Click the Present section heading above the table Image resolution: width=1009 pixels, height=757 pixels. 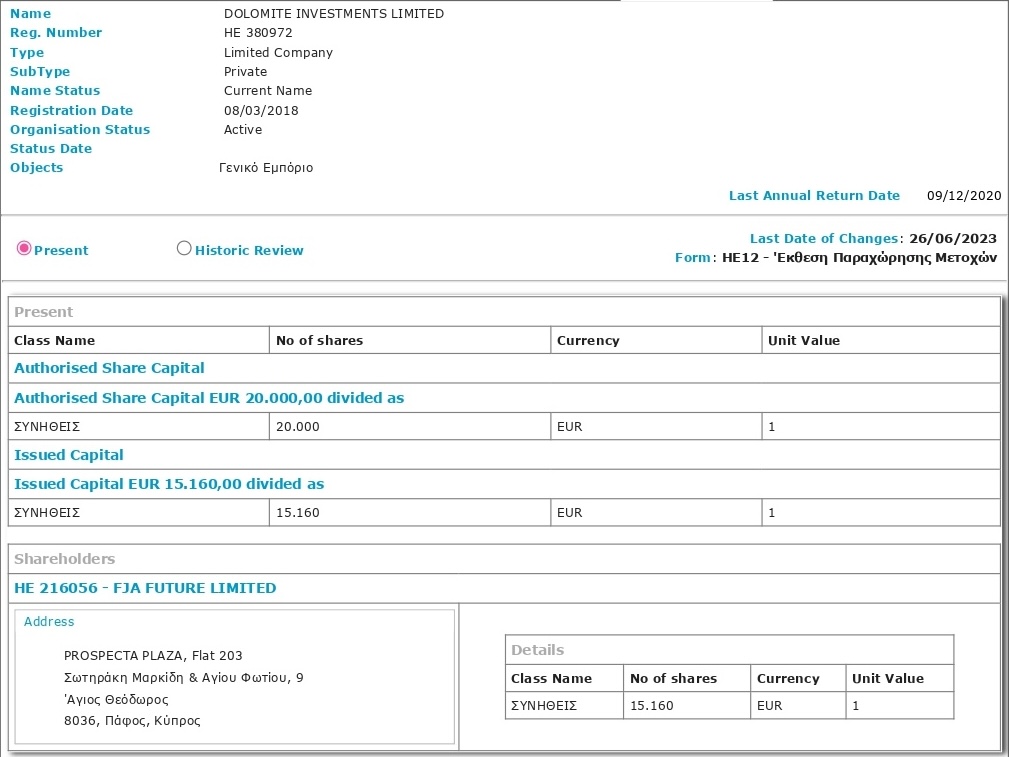click(x=44, y=312)
